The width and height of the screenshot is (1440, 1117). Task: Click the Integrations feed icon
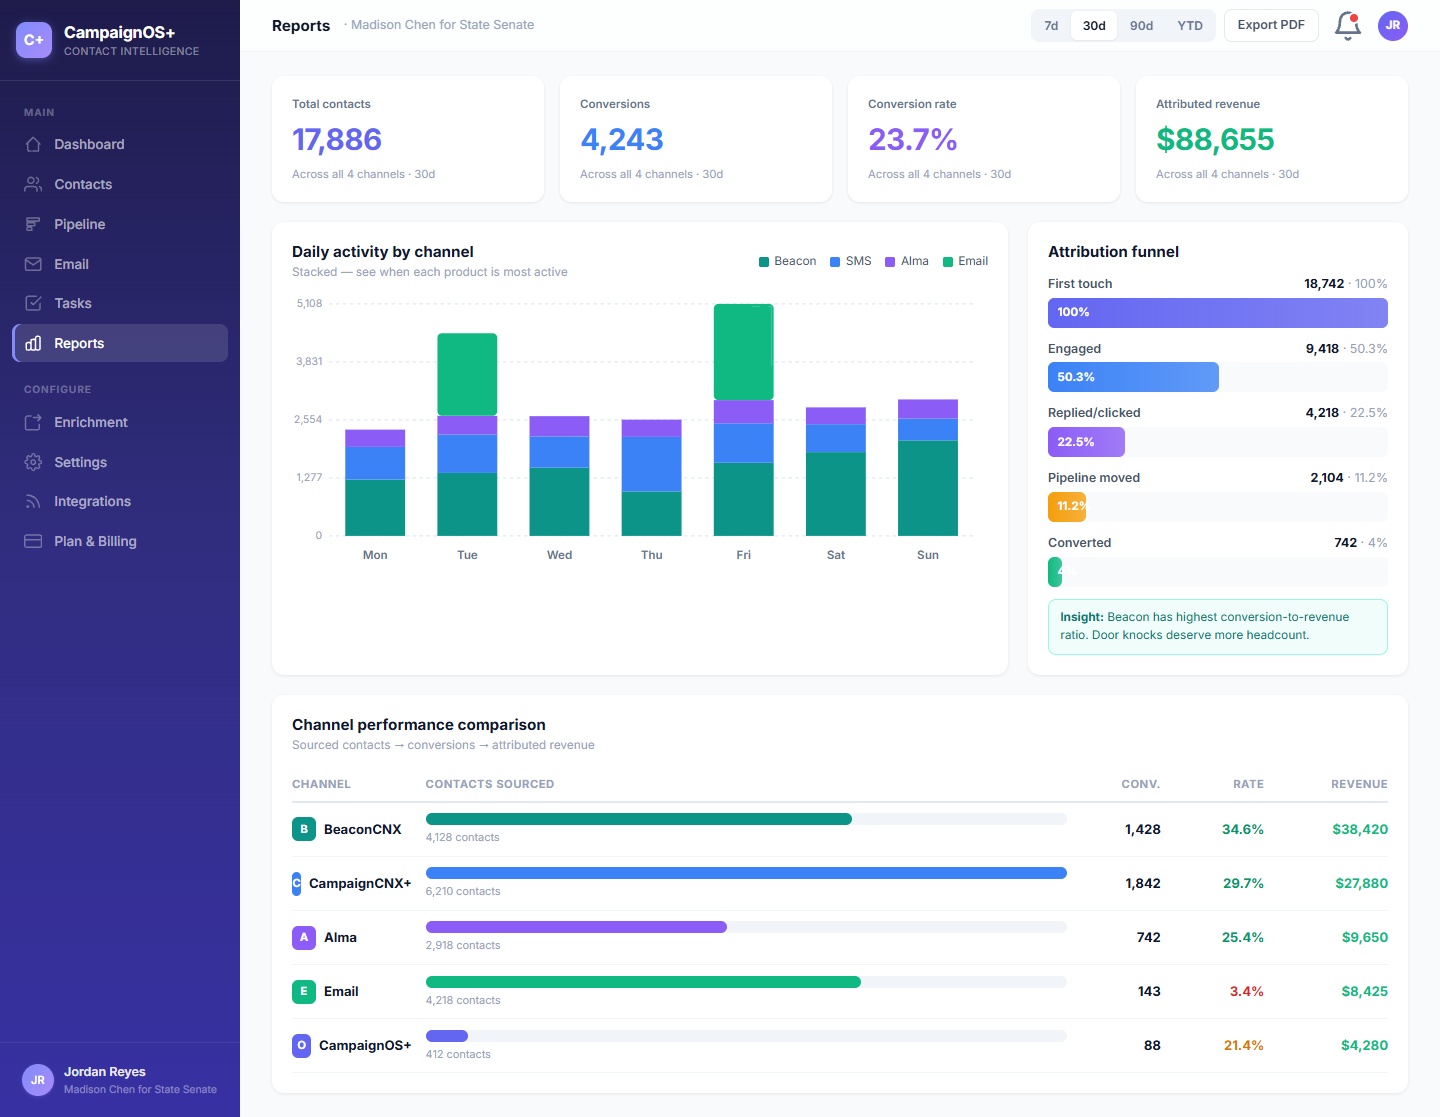coord(33,501)
